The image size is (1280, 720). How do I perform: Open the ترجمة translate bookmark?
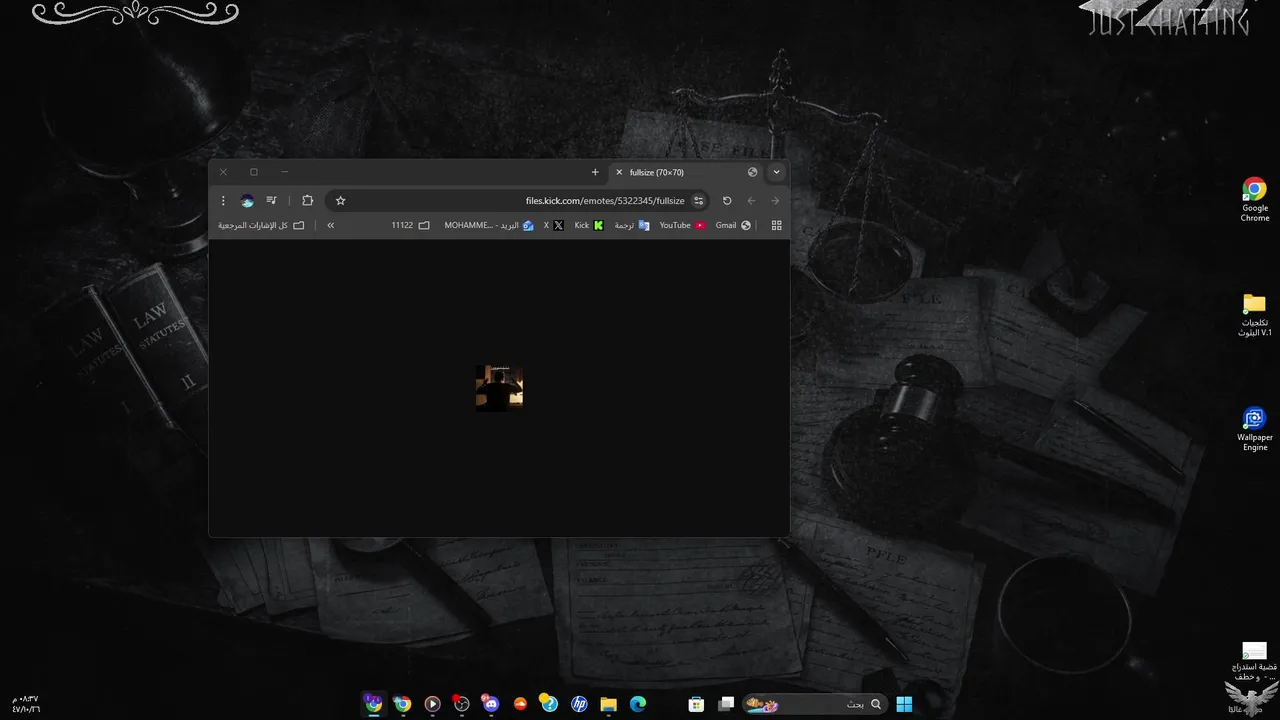[632, 226]
